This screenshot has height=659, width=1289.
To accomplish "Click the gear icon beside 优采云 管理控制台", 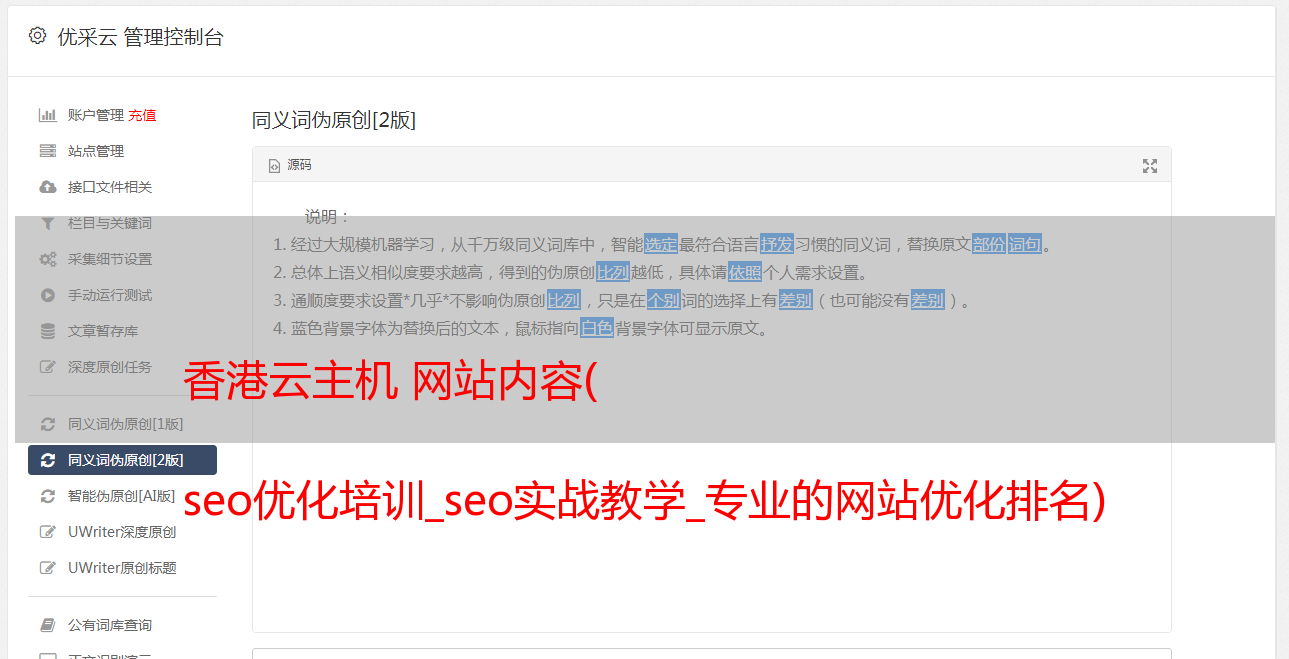I will click(37, 36).
